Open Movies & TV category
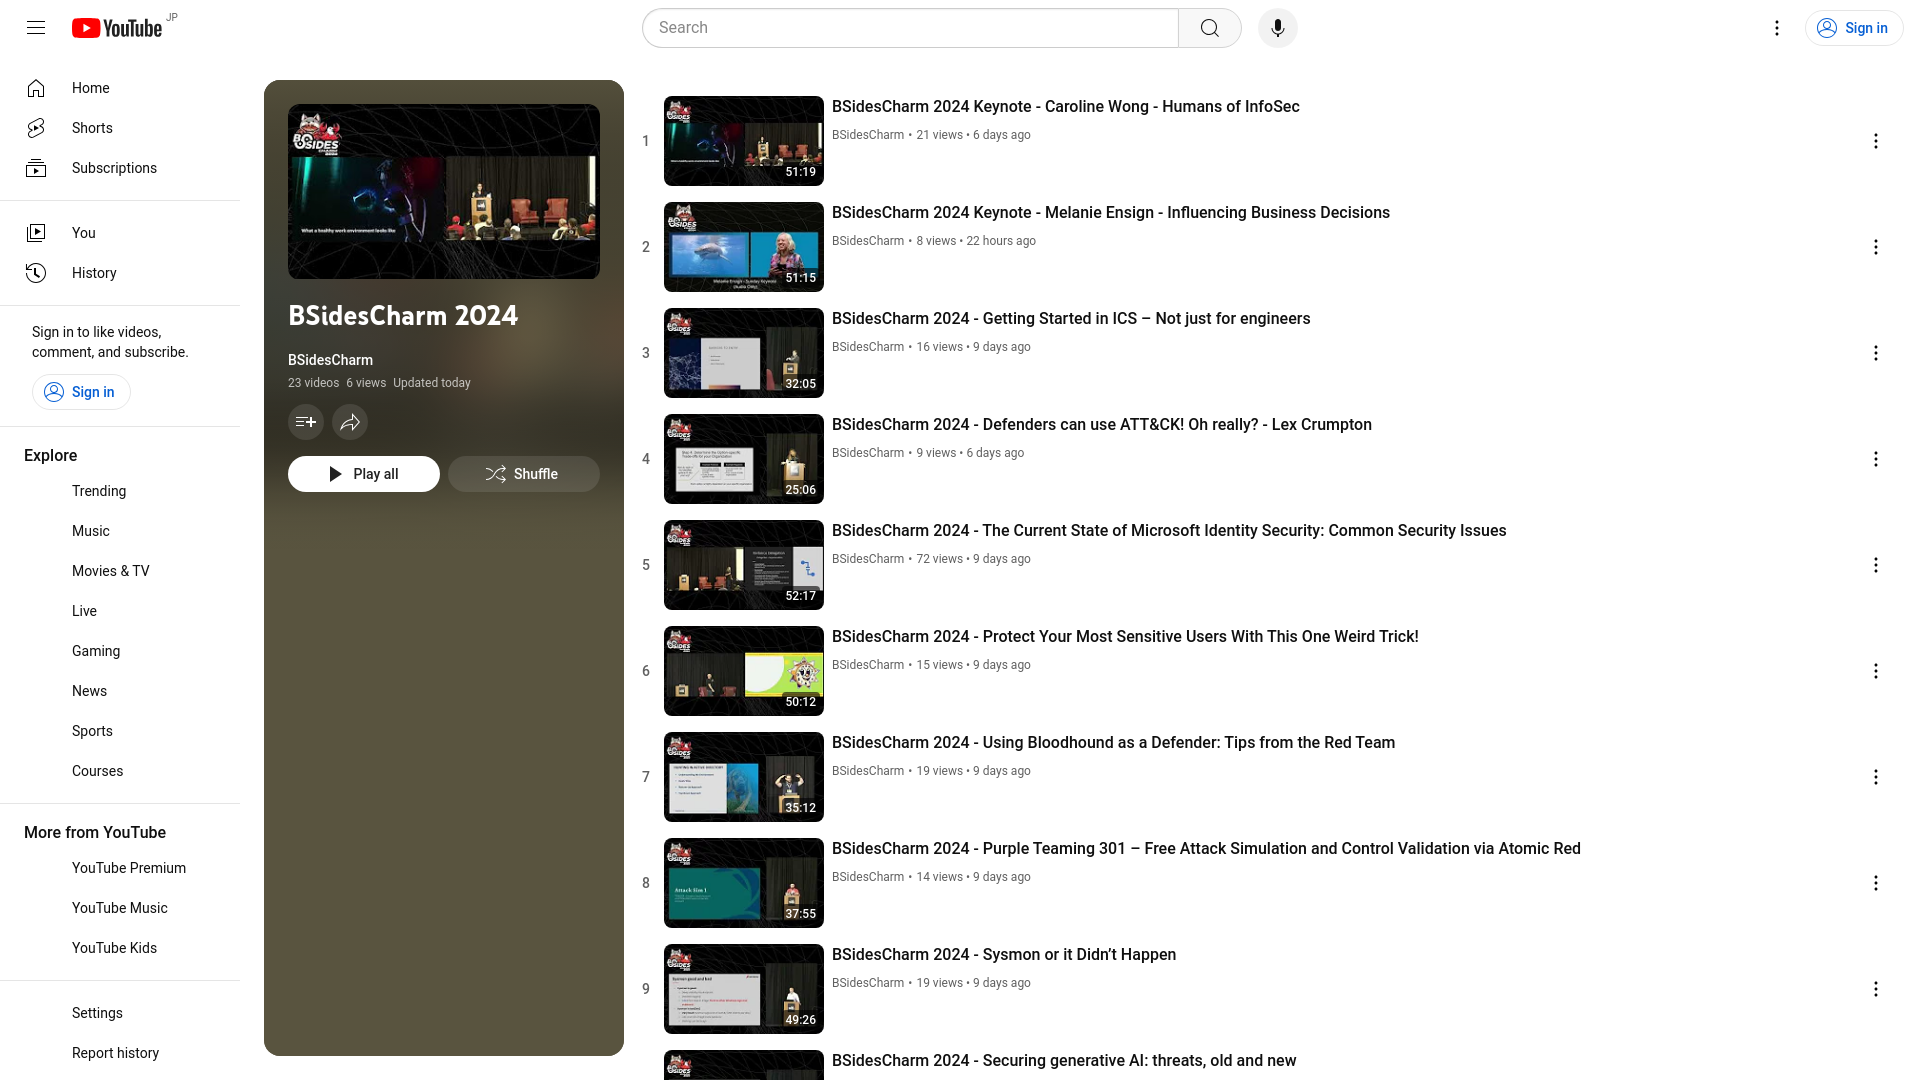Viewport: 1920px width, 1080px height. pyautogui.click(x=120, y=571)
